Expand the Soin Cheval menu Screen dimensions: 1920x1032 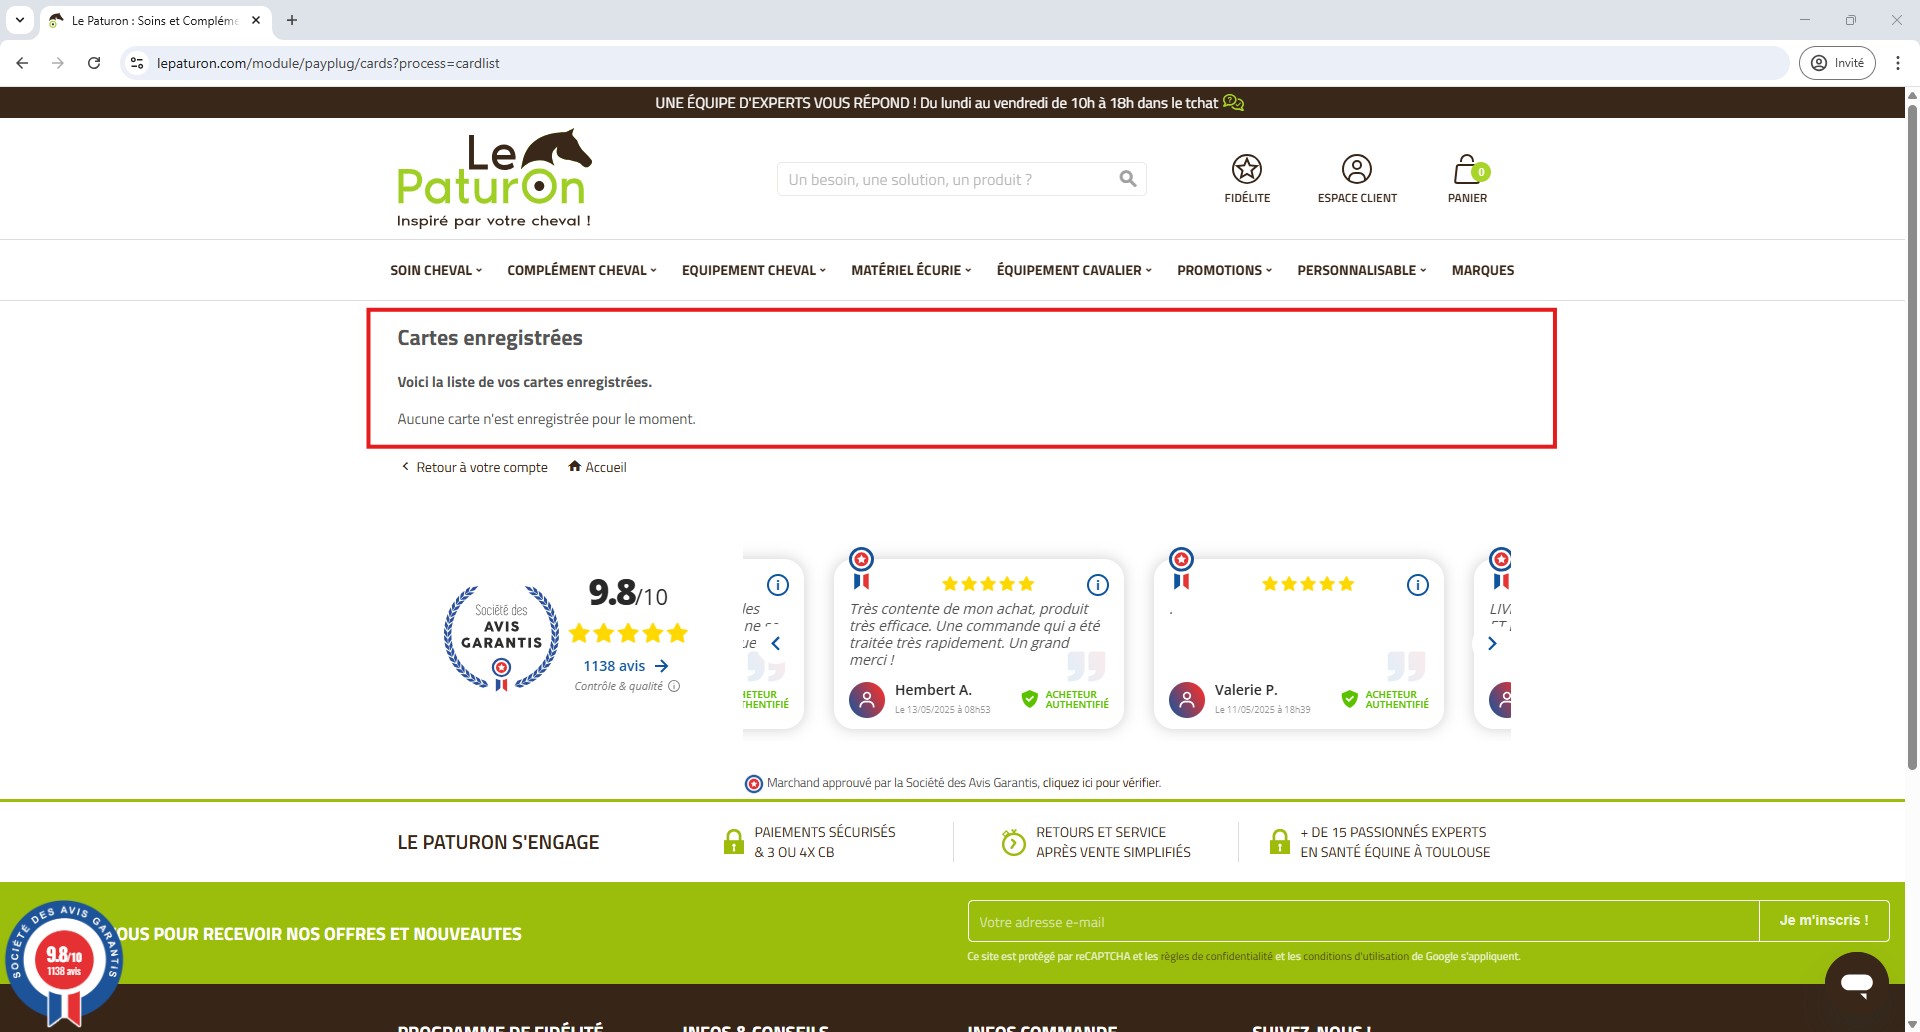coord(435,270)
